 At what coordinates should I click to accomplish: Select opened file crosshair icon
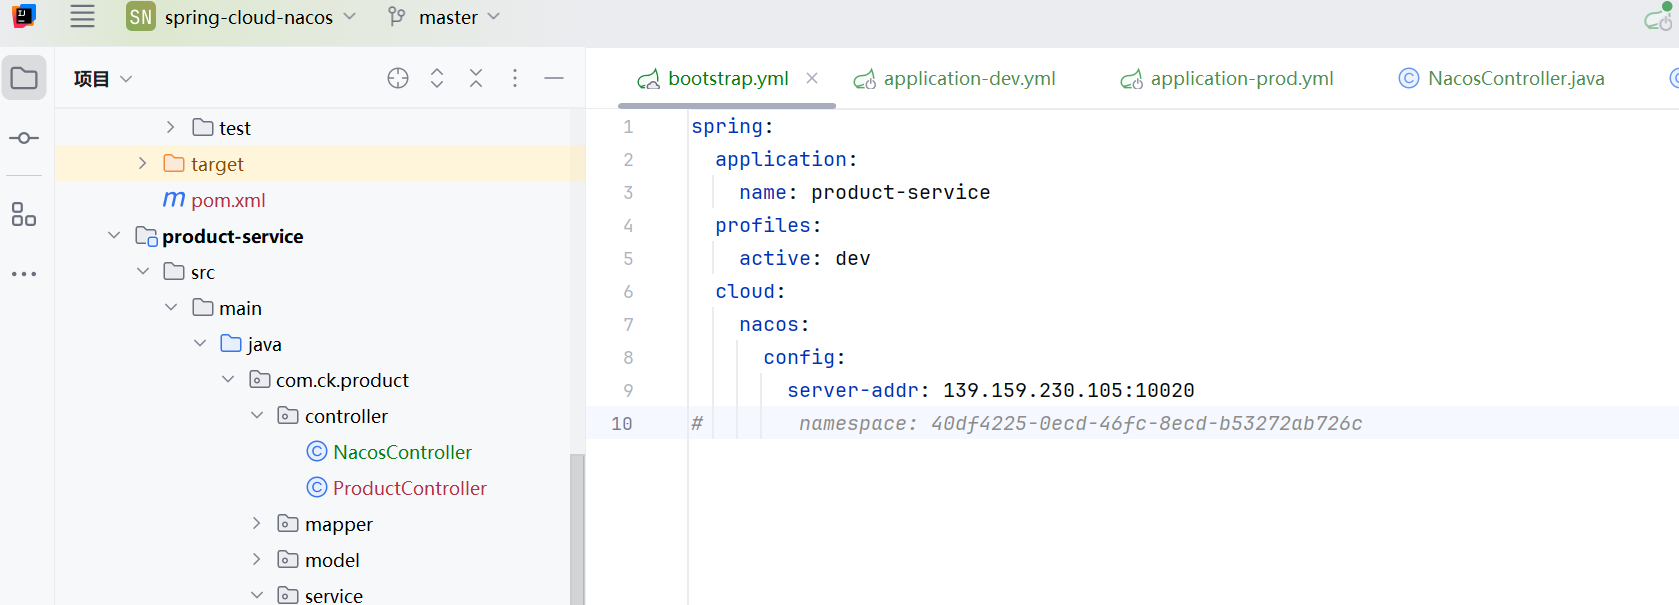(x=398, y=78)
